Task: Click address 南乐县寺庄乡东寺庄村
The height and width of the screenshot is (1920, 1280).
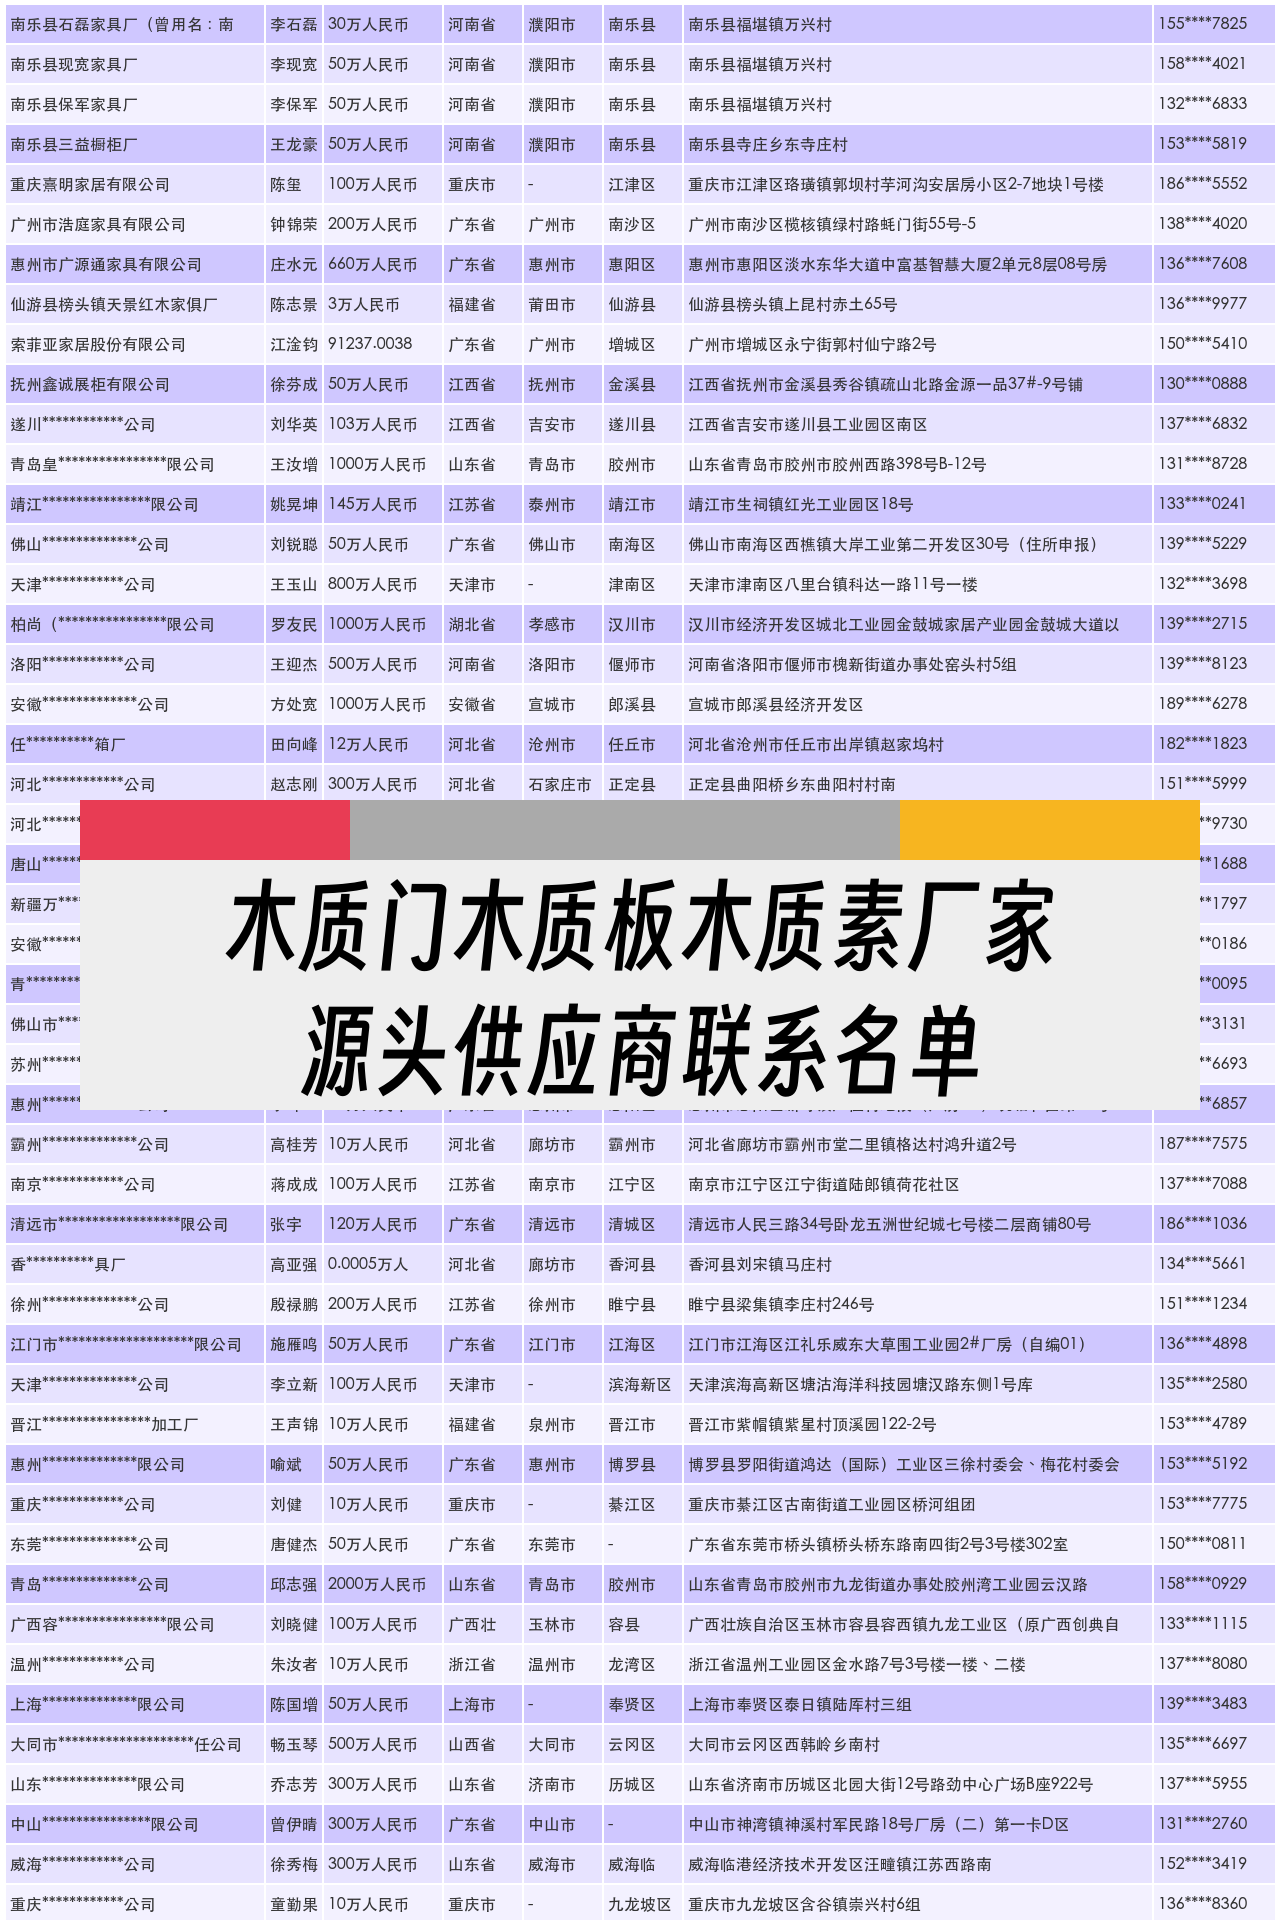Action: coord(768,144)
